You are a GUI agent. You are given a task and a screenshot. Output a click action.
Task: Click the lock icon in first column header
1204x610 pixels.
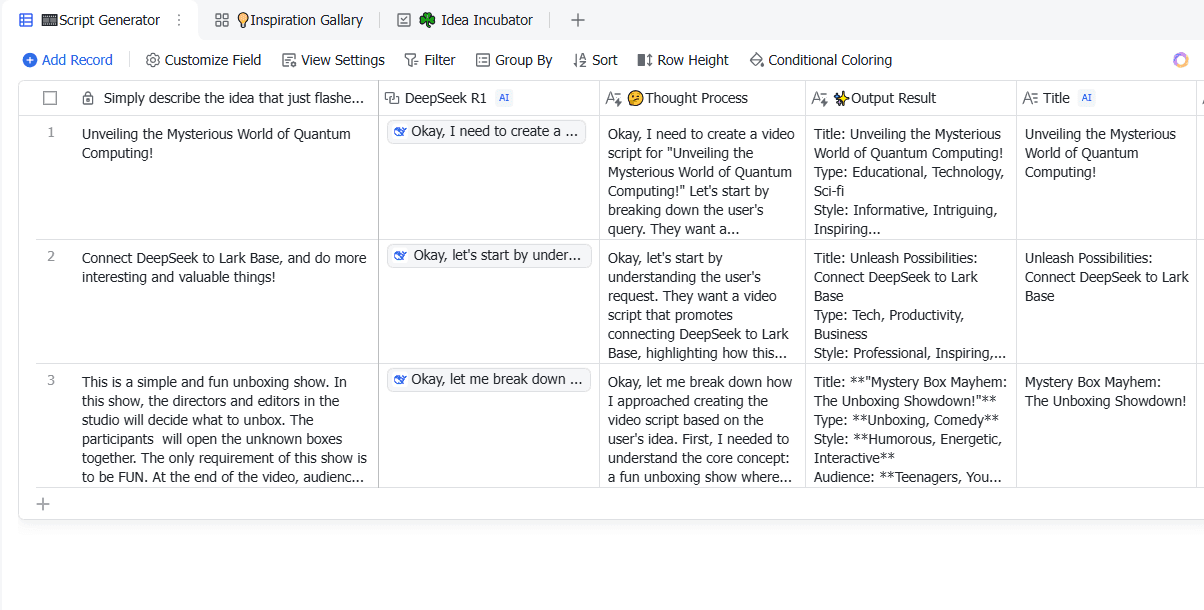click(88, 98)
